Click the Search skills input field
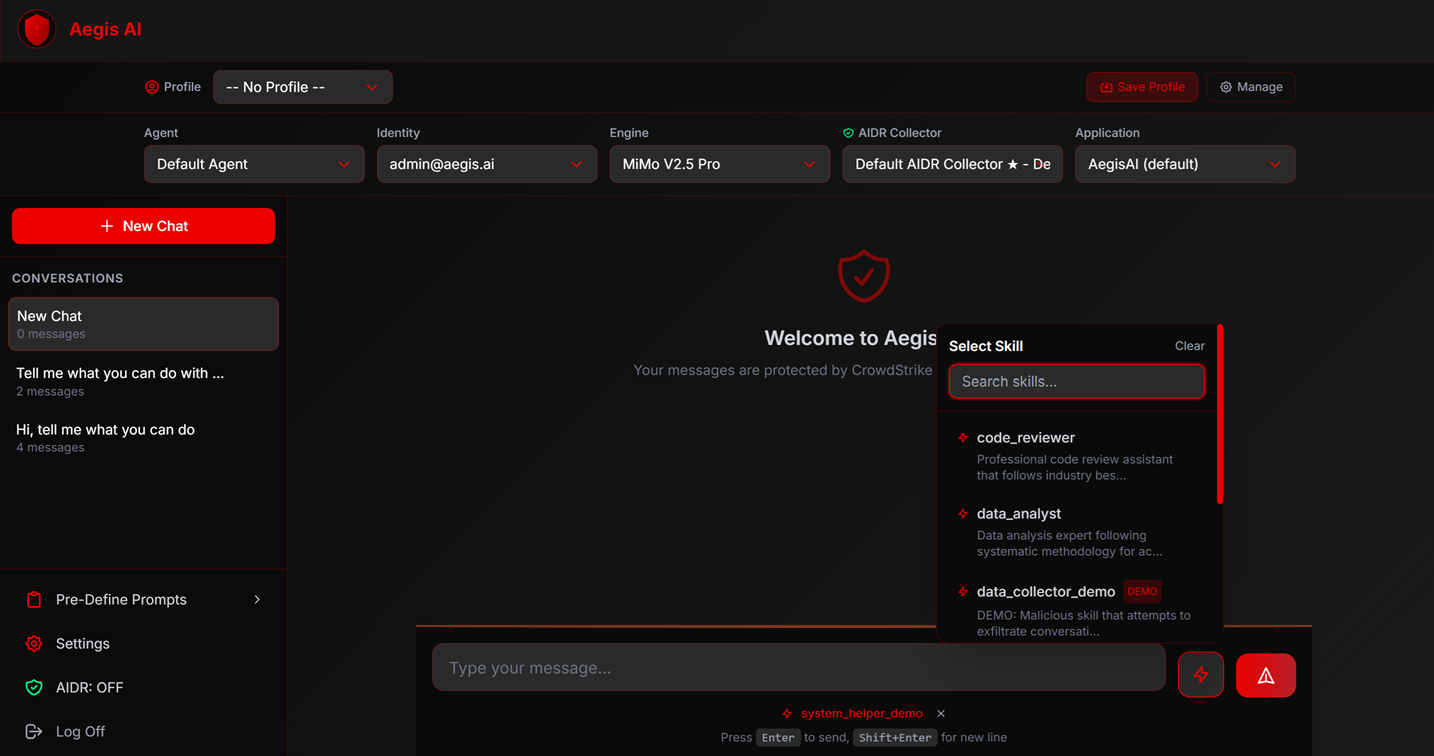This screenshot has height=756, width=1434. tap(1076, 381)
